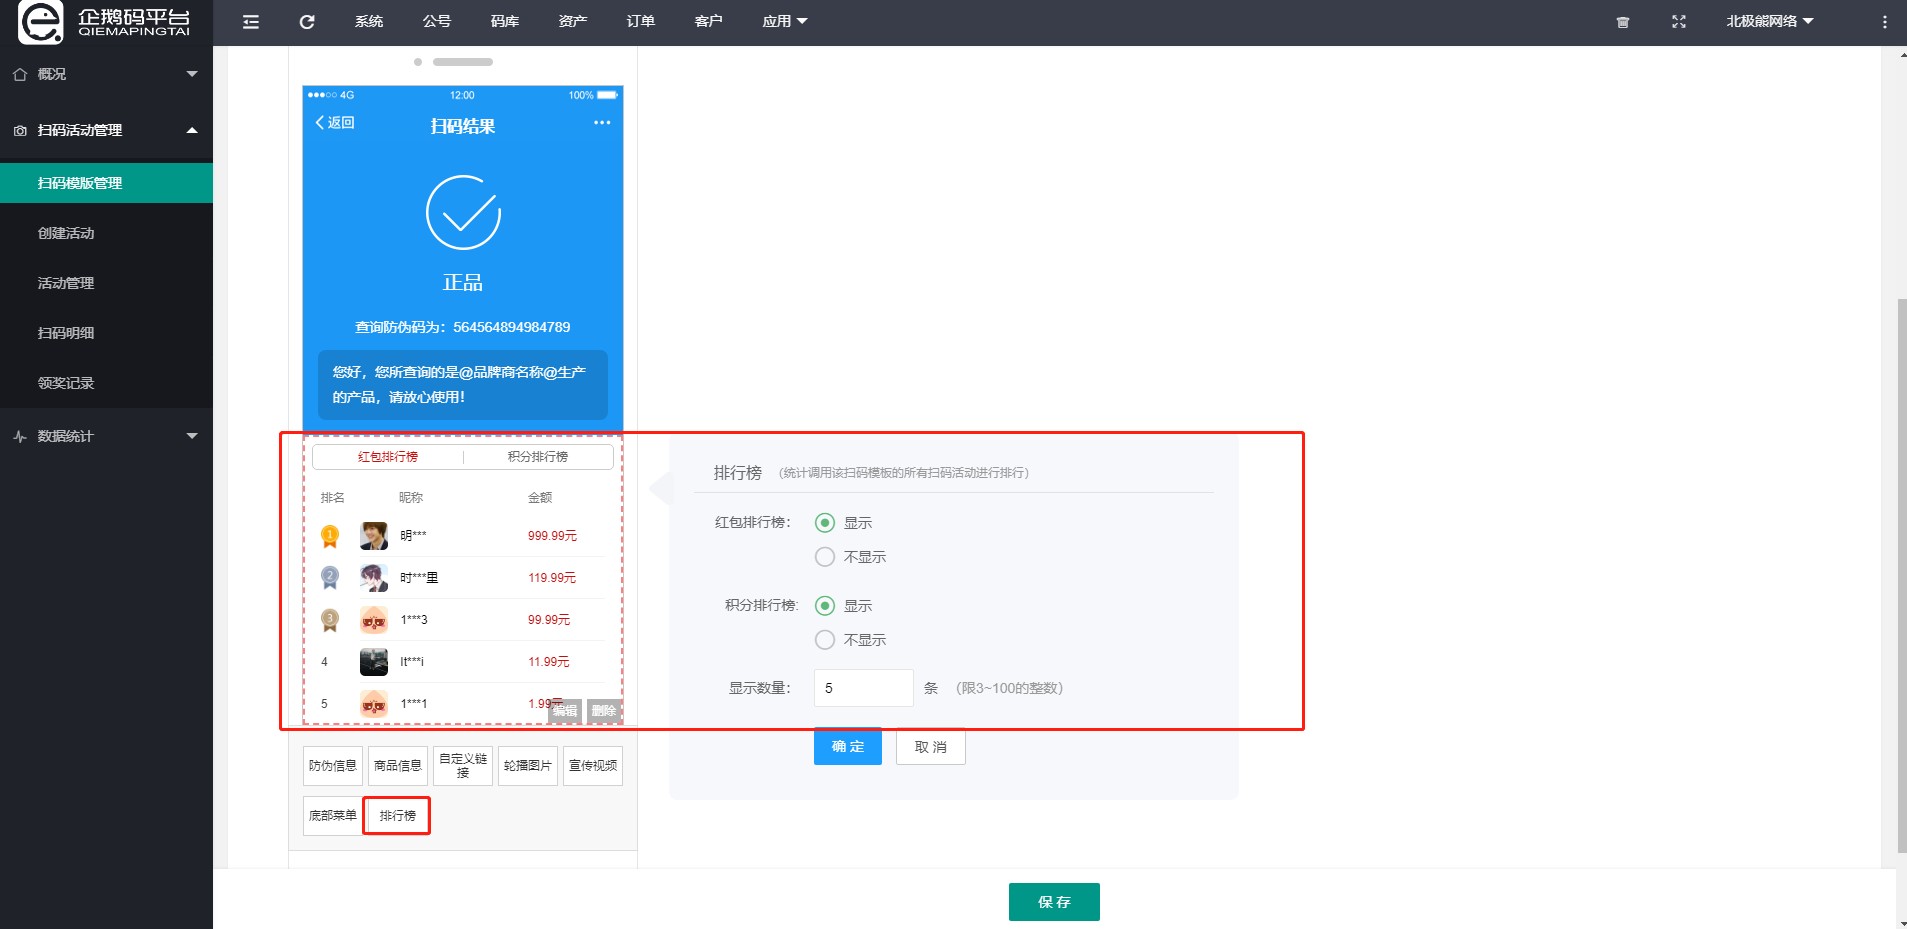Confirm settings with the 确定 button

point(846,746)
